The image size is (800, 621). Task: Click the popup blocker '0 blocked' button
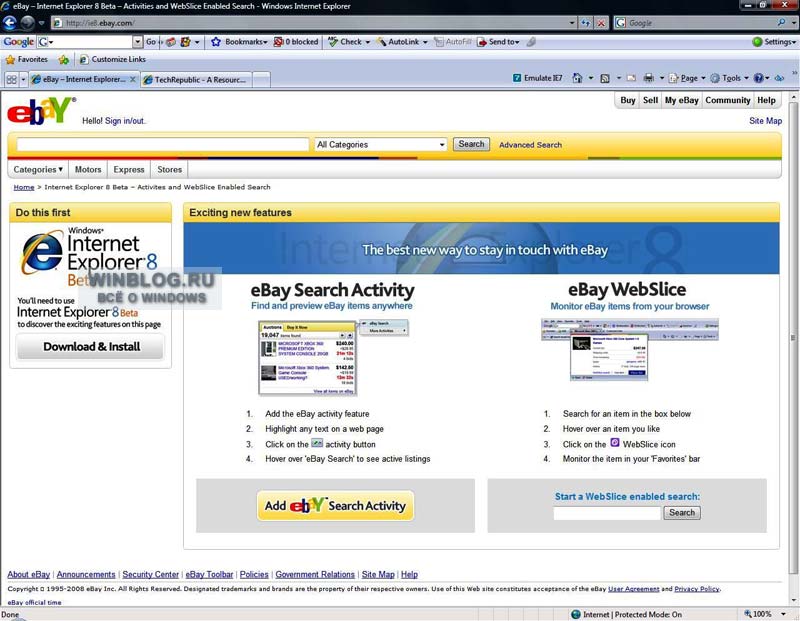pos(296,42)
